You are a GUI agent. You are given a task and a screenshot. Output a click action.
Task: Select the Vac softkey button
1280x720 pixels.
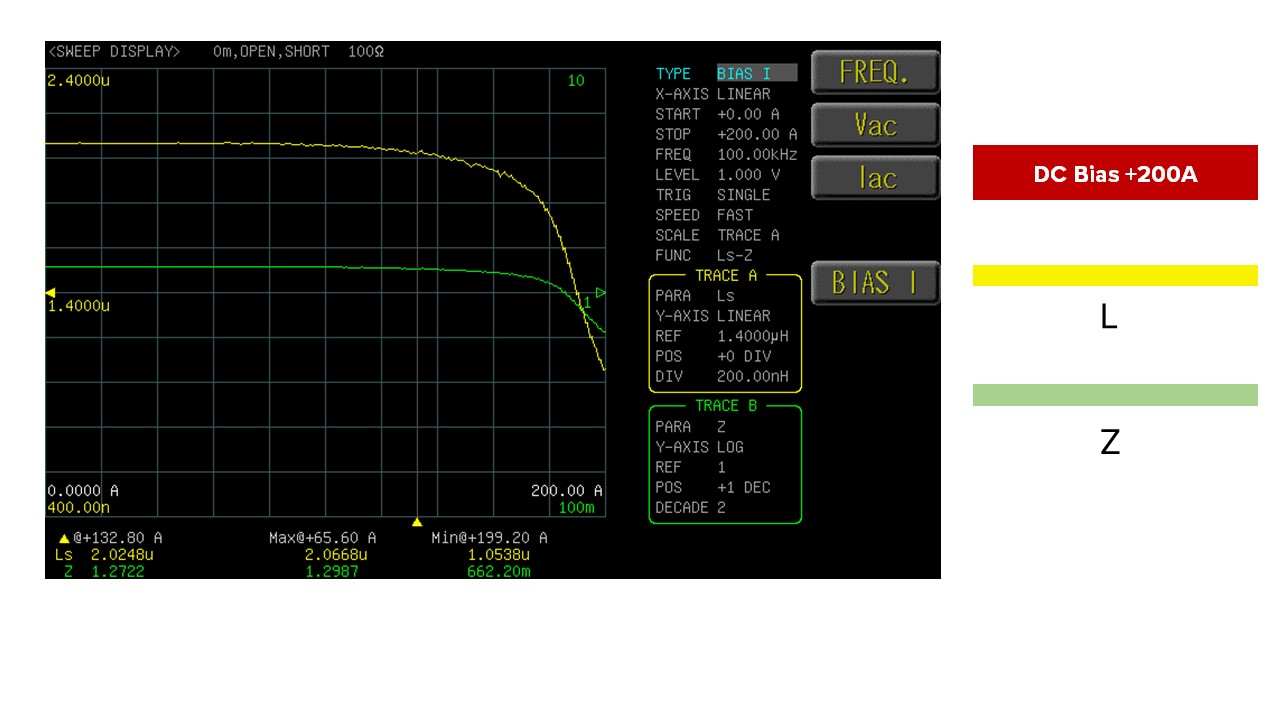tap(875, 126)
